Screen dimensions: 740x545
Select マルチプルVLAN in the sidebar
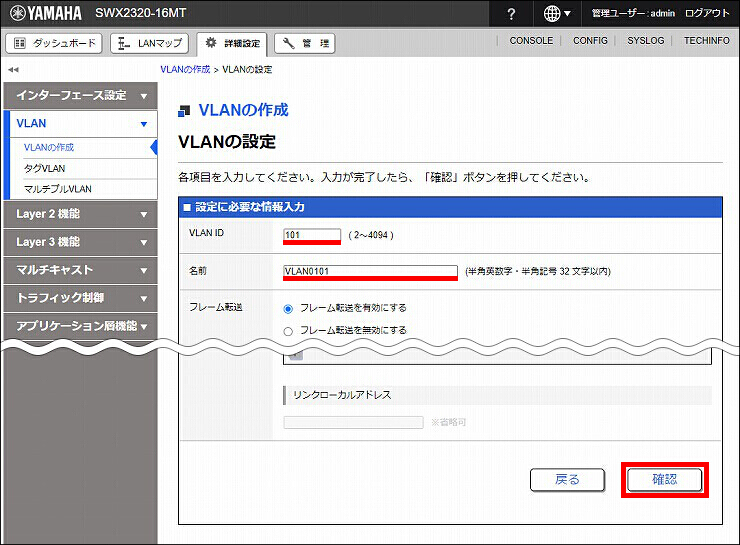tap(58, 189)
